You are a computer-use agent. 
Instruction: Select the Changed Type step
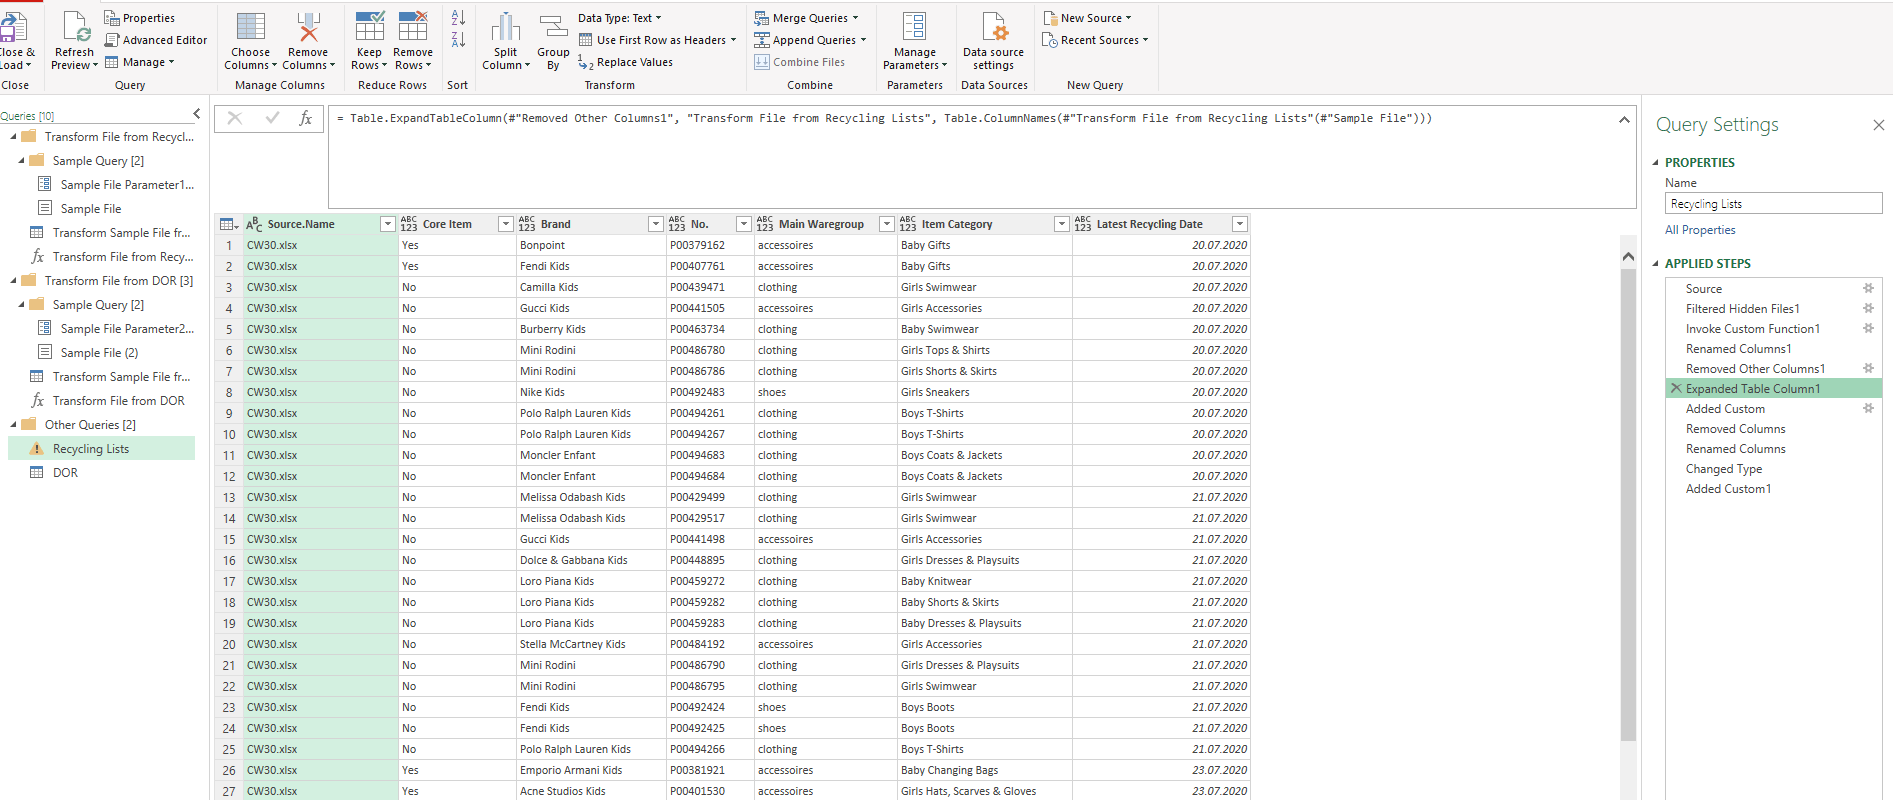(x=1724, y=468)
